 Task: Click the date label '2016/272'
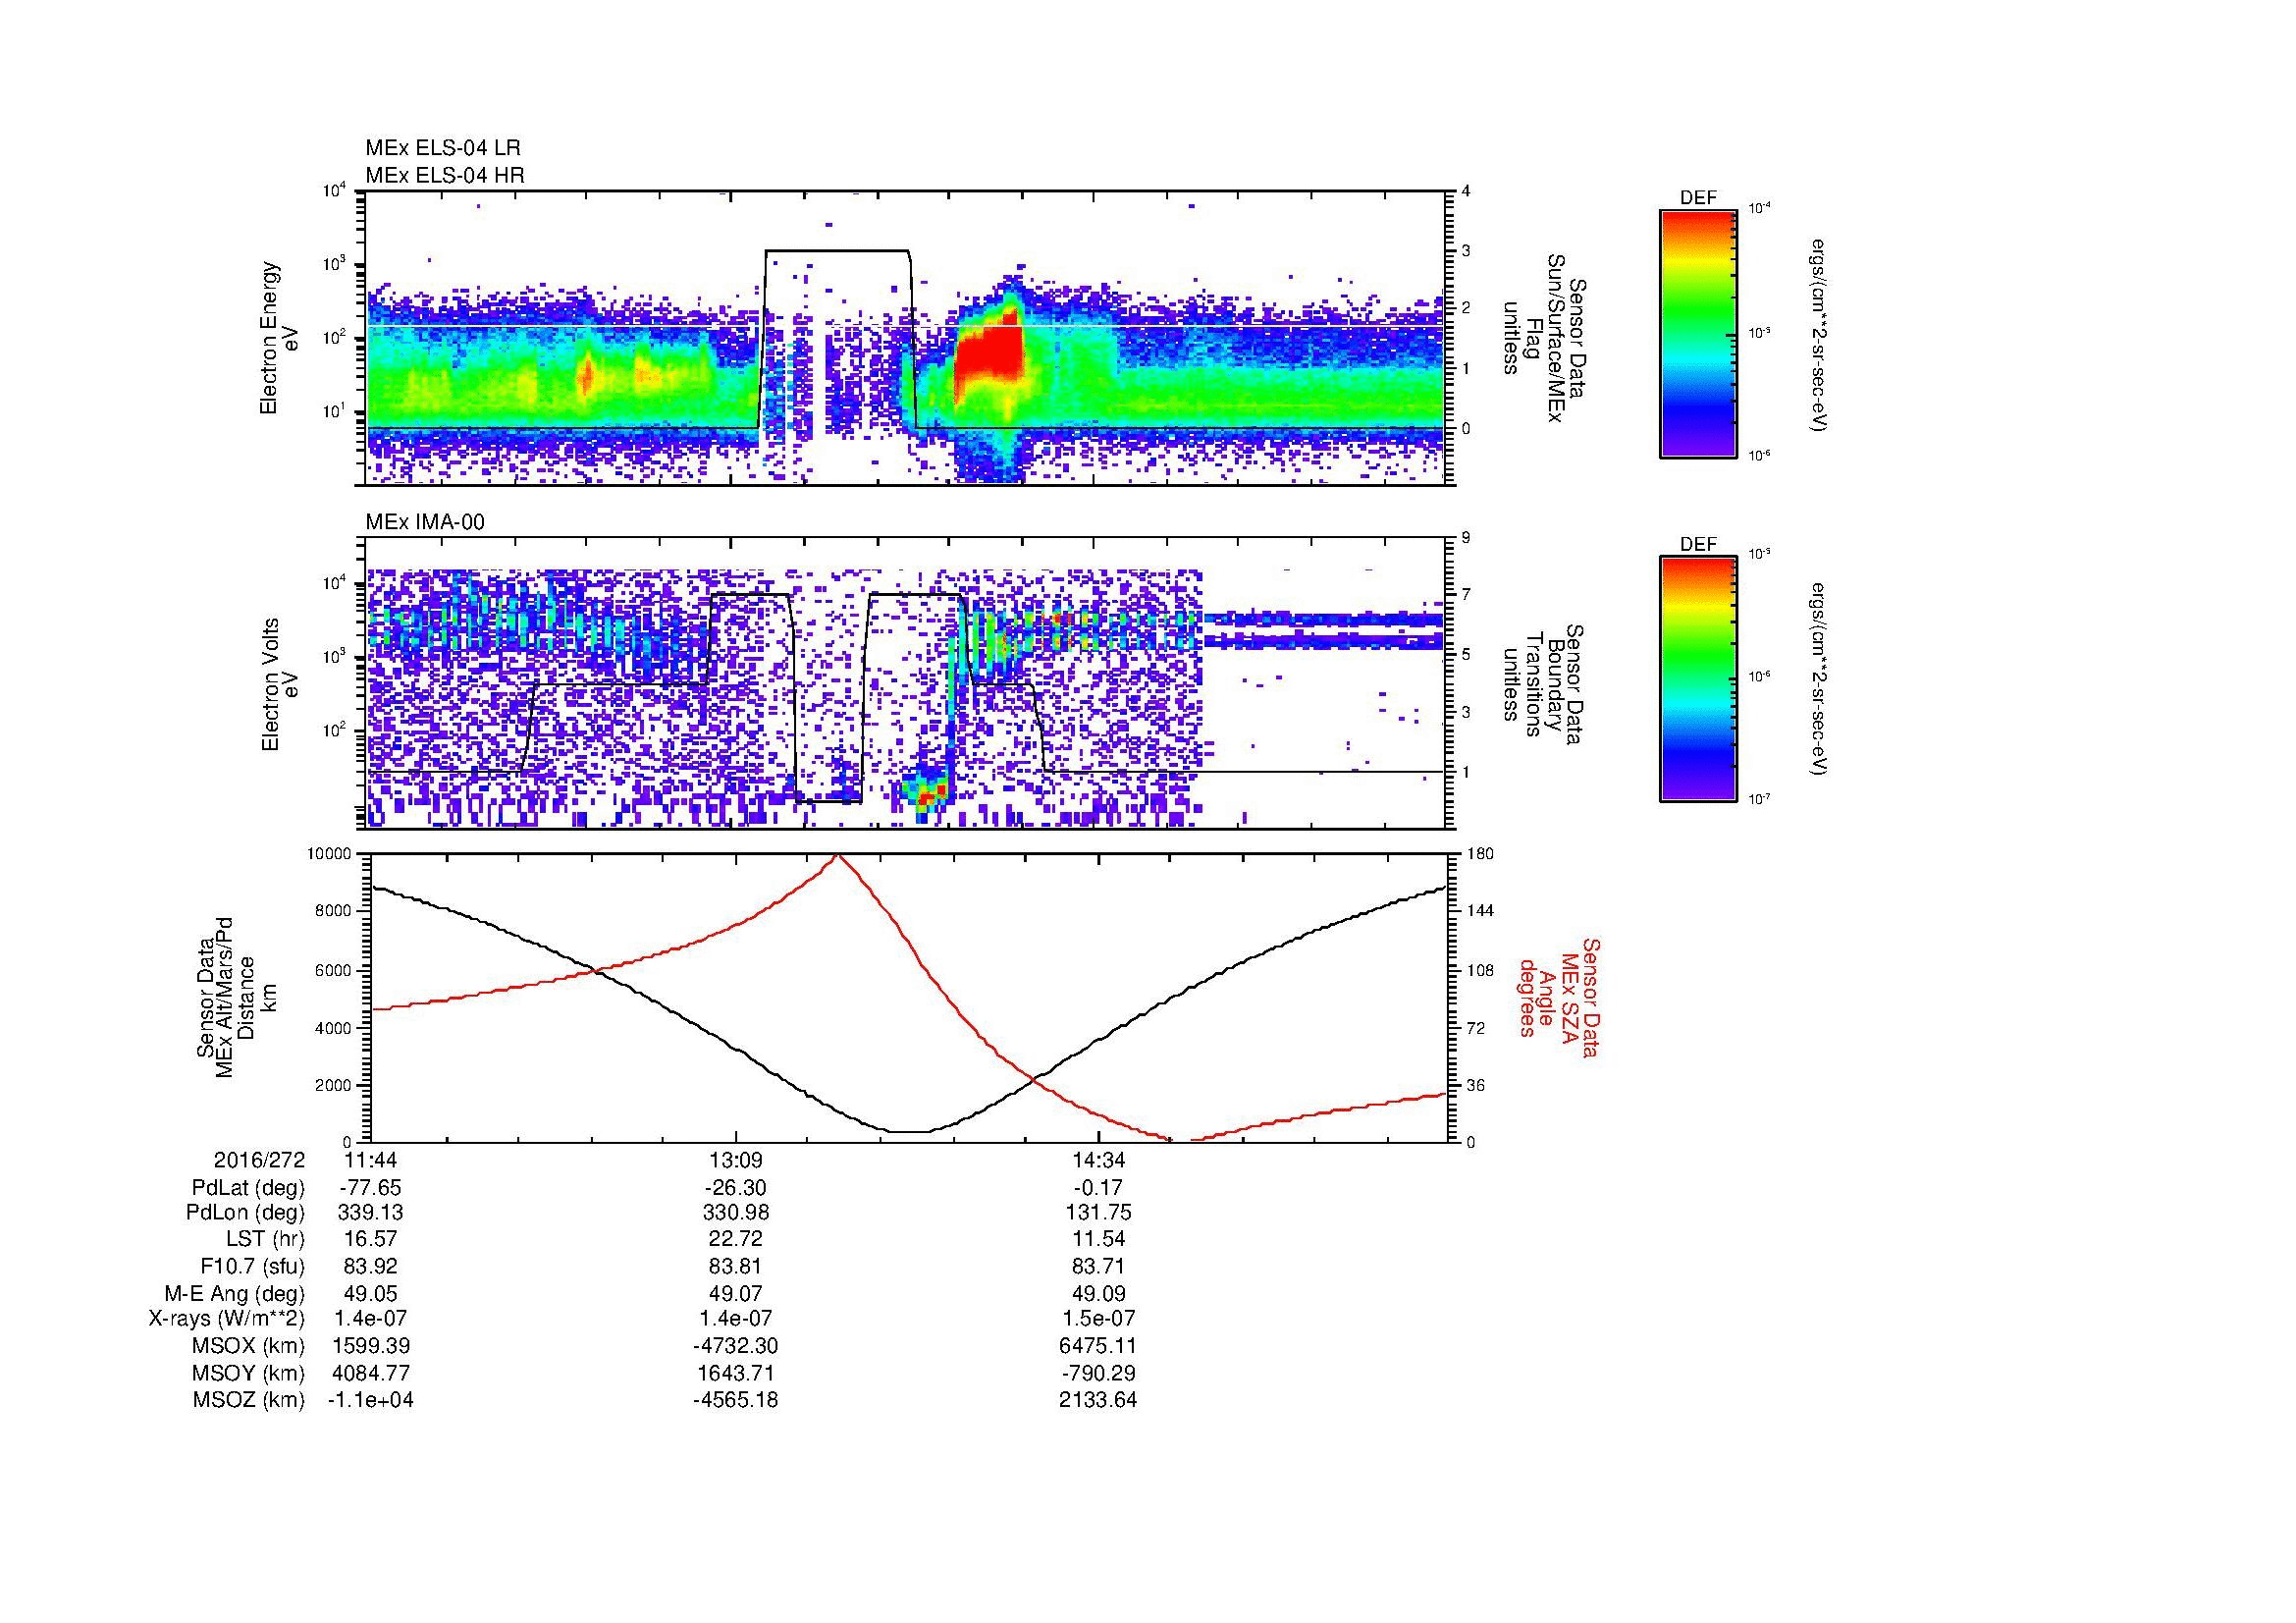(259, 1160)
